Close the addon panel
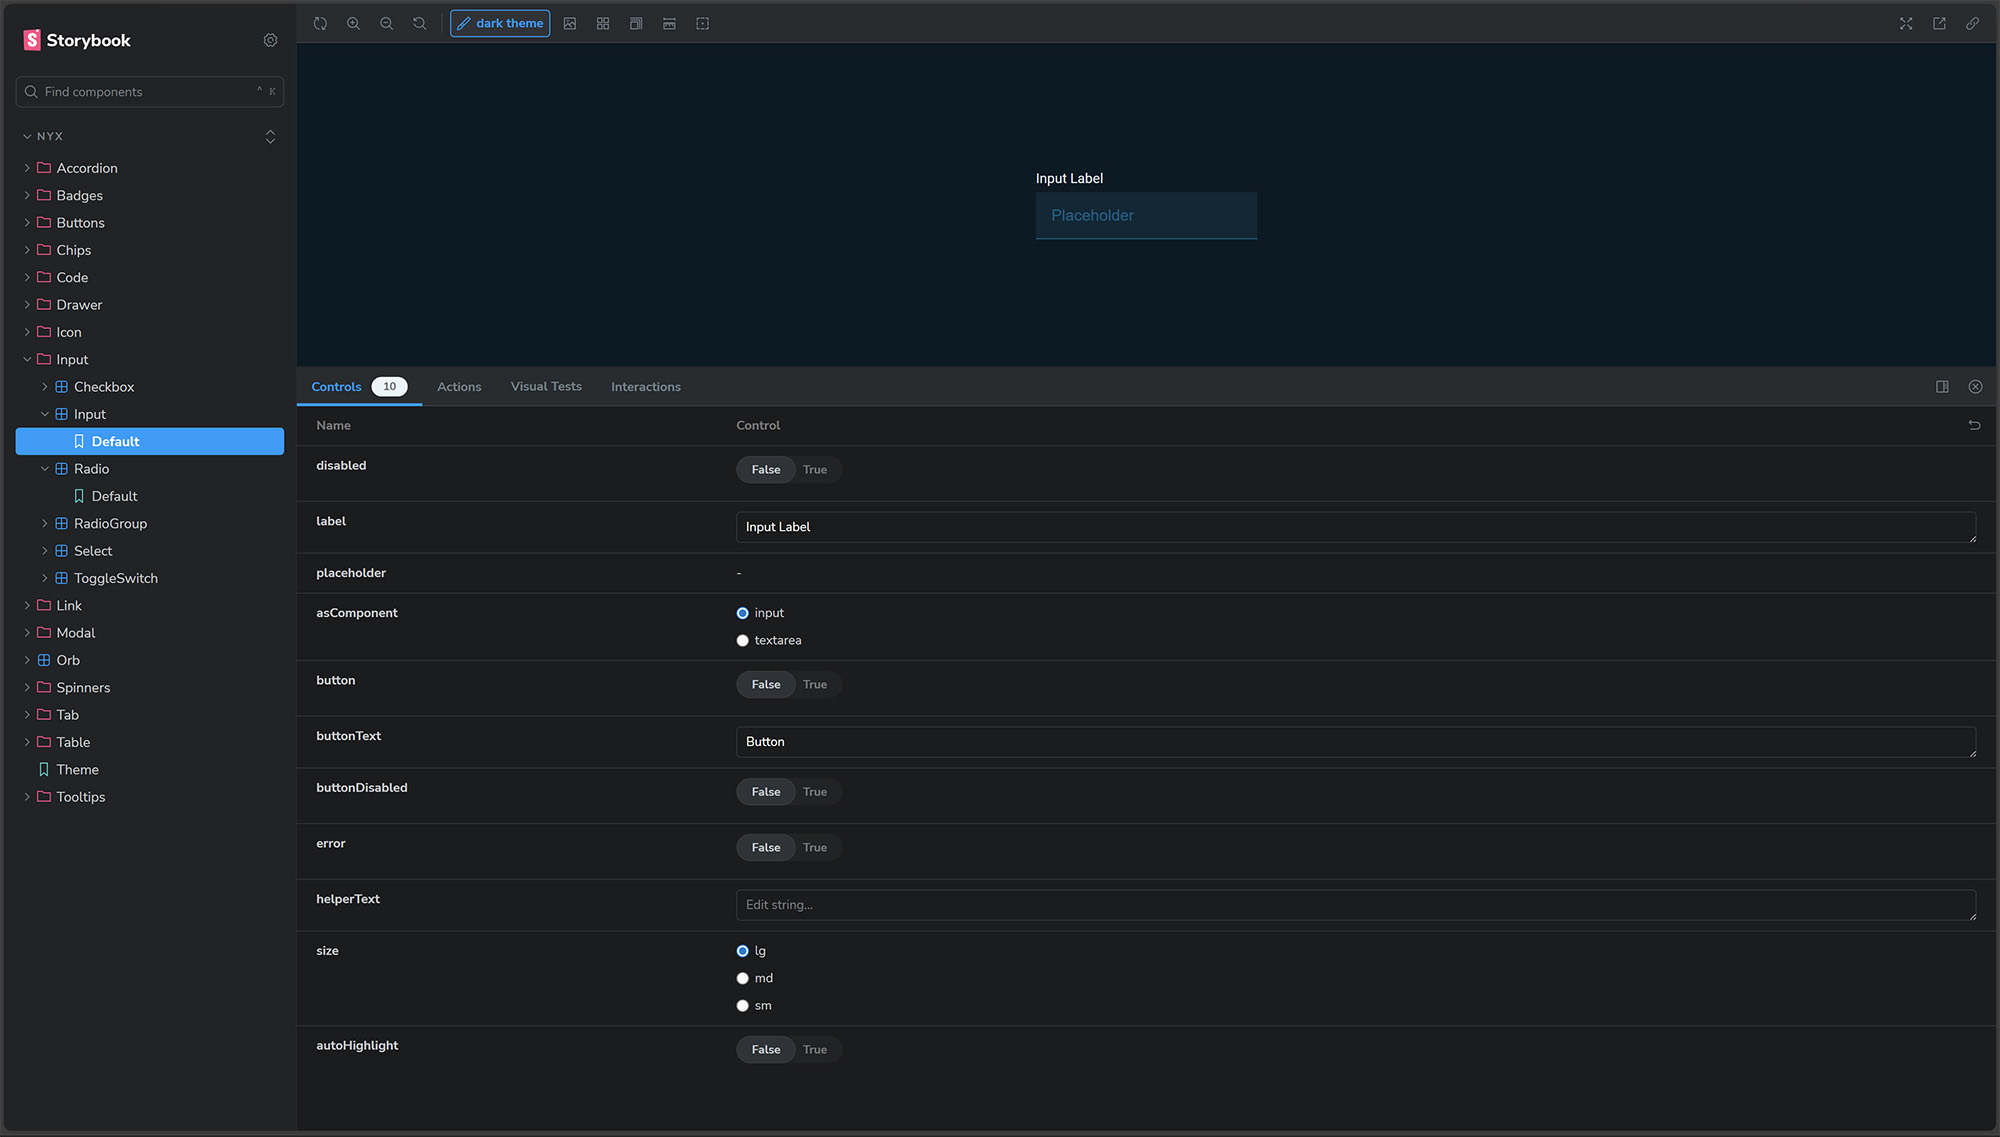2000x1137 pixels. 1975,386
